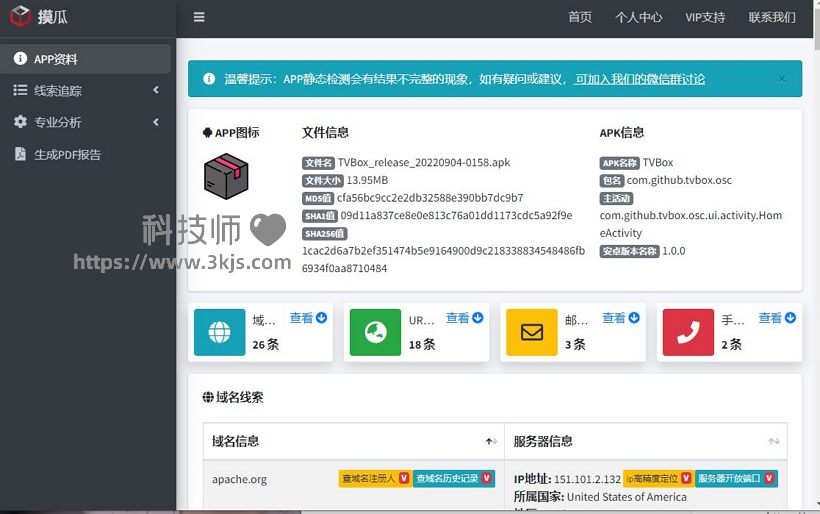The image size is (820, 514).
Task: Click the PDF file icon in sidebar
Action: tap(20, 154)
